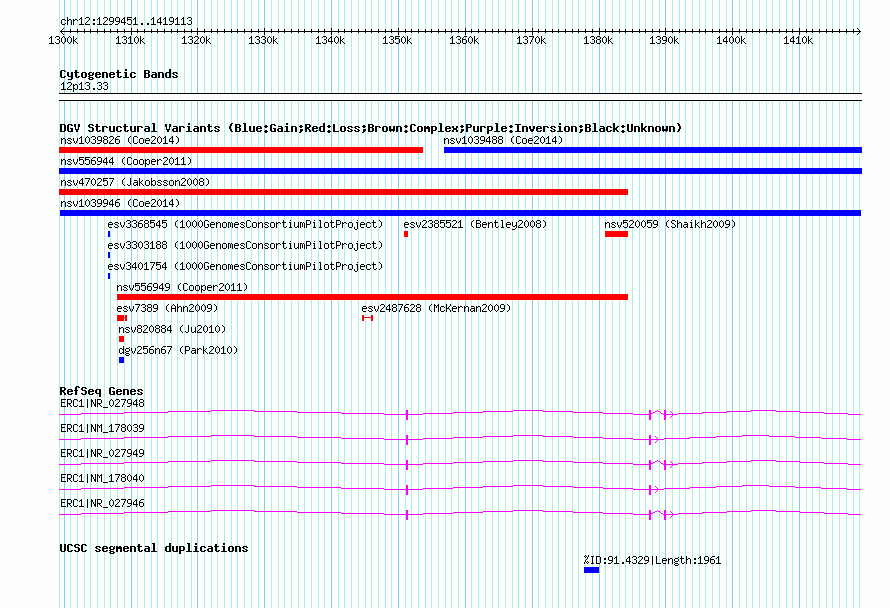Click the RefSeq Genes track title
The width and height of the screenshot is (890, 608).
pyautogui.click(x=101, y=391)
